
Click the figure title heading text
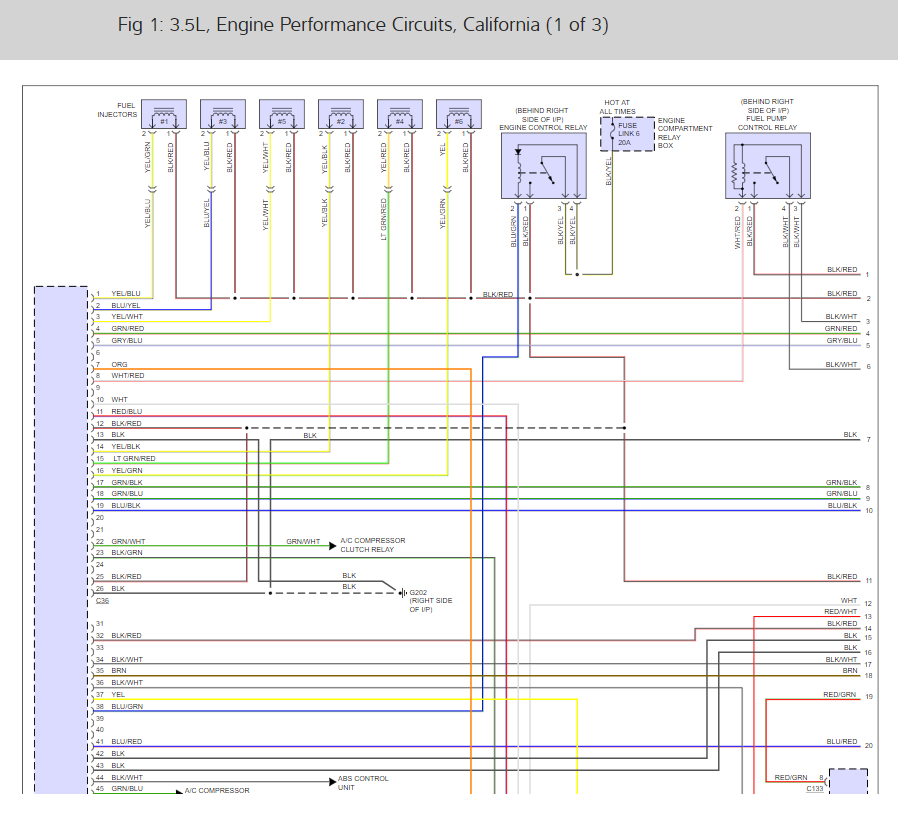point(362,25)
